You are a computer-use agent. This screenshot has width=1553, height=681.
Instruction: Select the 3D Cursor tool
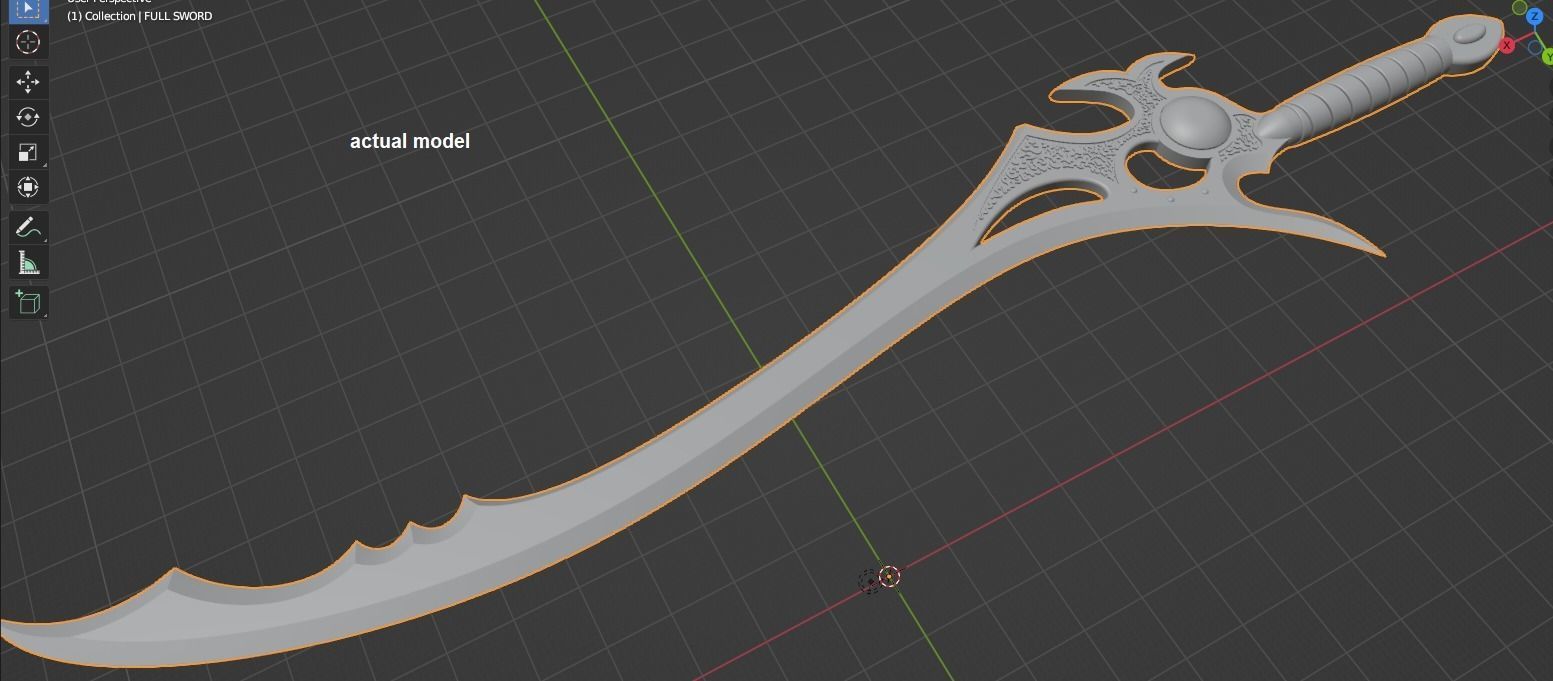tap(27, 42)
